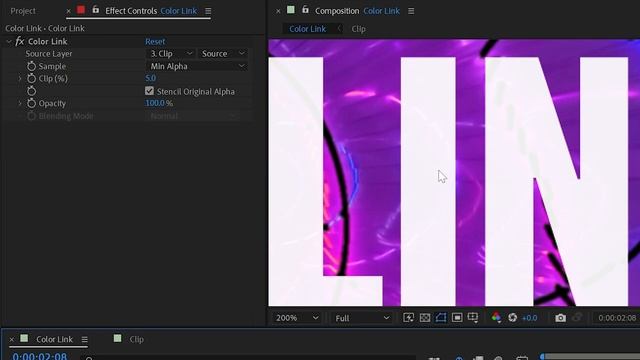Click viewer timecode 0:00:02:08 in preview toolbar
Image resolution: width=640 pixels, height=360 pixels.
[617, 318]
